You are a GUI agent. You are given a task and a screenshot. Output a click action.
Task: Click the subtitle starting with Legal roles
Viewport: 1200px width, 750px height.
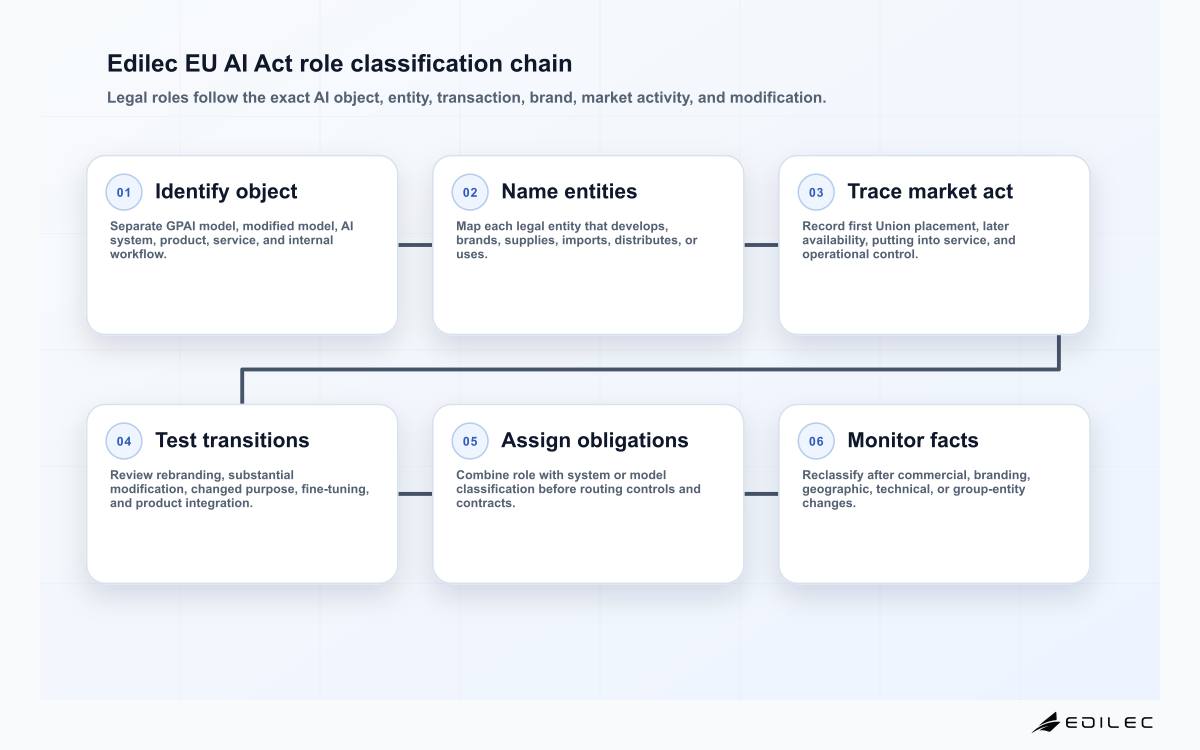(467, 98)
